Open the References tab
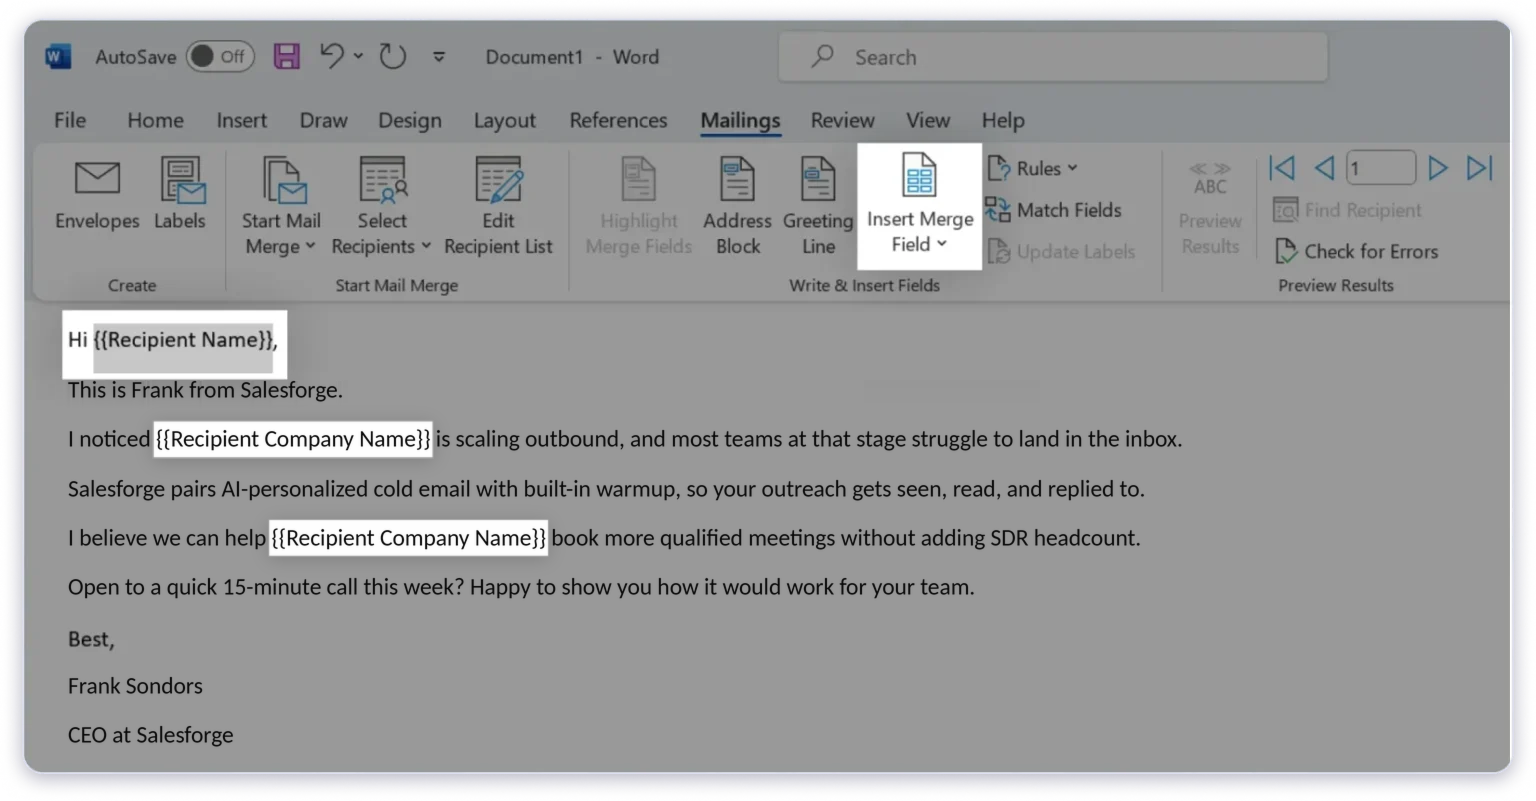 618,120
